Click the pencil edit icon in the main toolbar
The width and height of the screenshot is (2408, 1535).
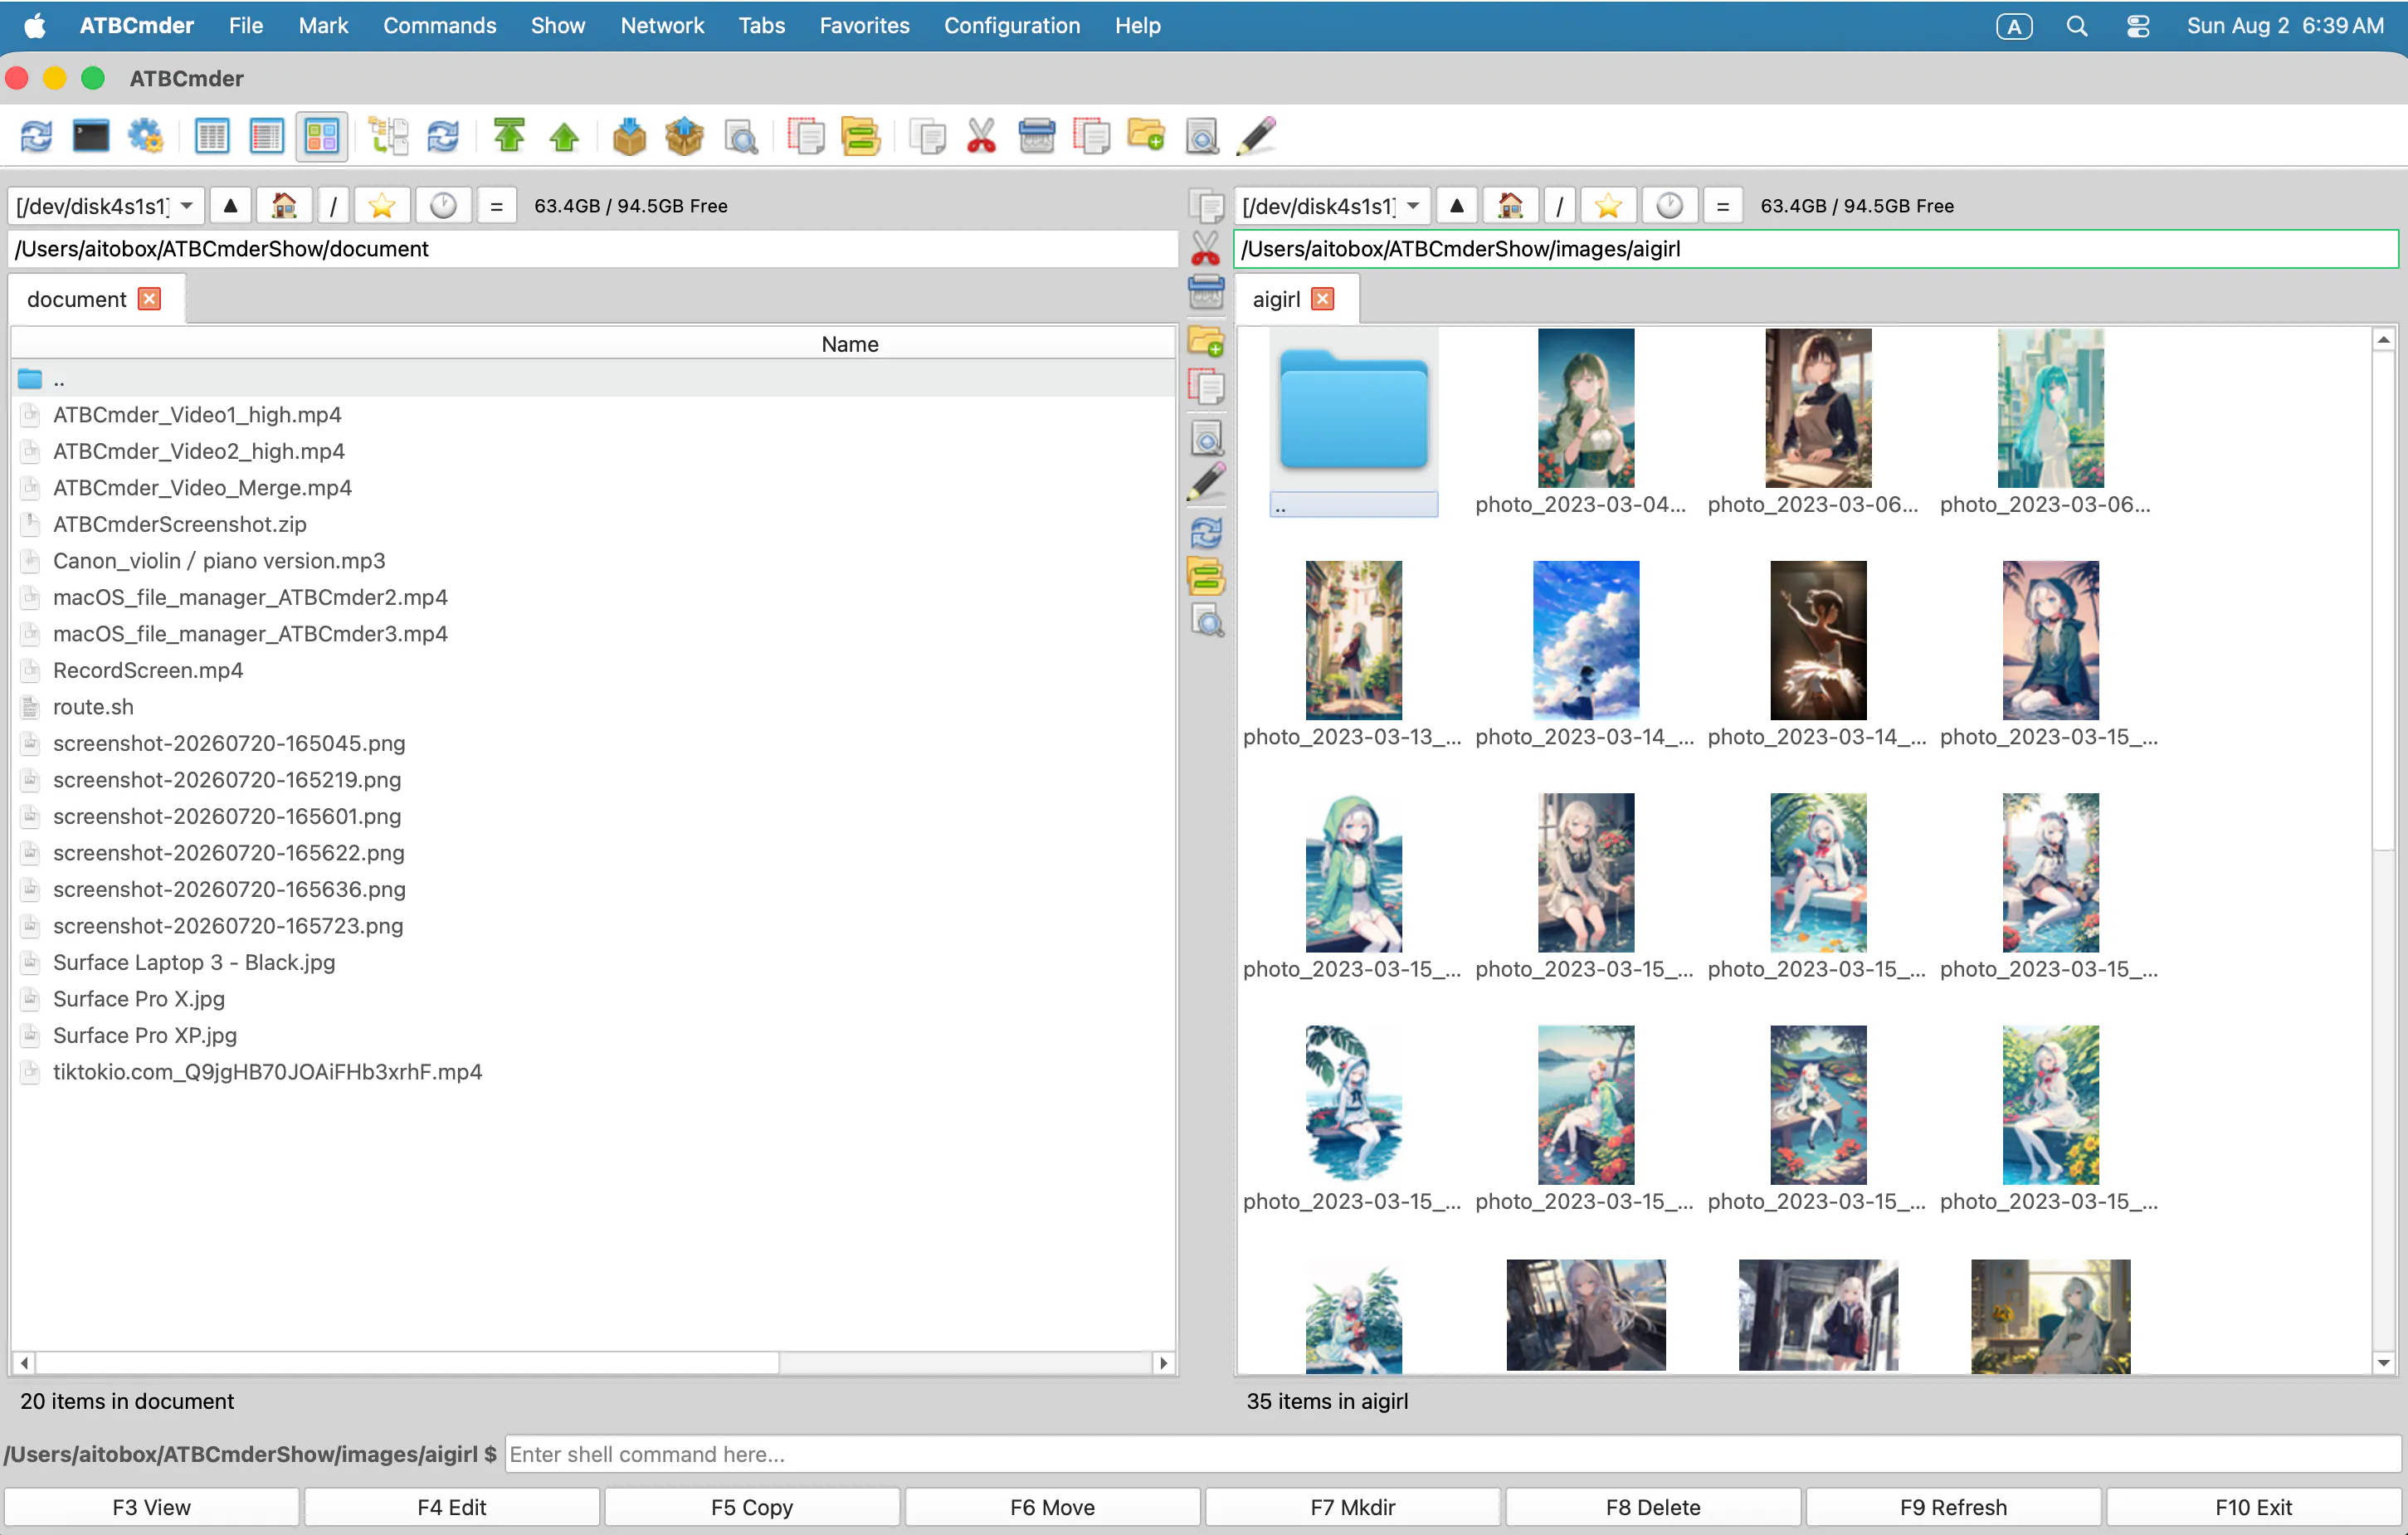pyautogui.click(x=1256, y=136)
